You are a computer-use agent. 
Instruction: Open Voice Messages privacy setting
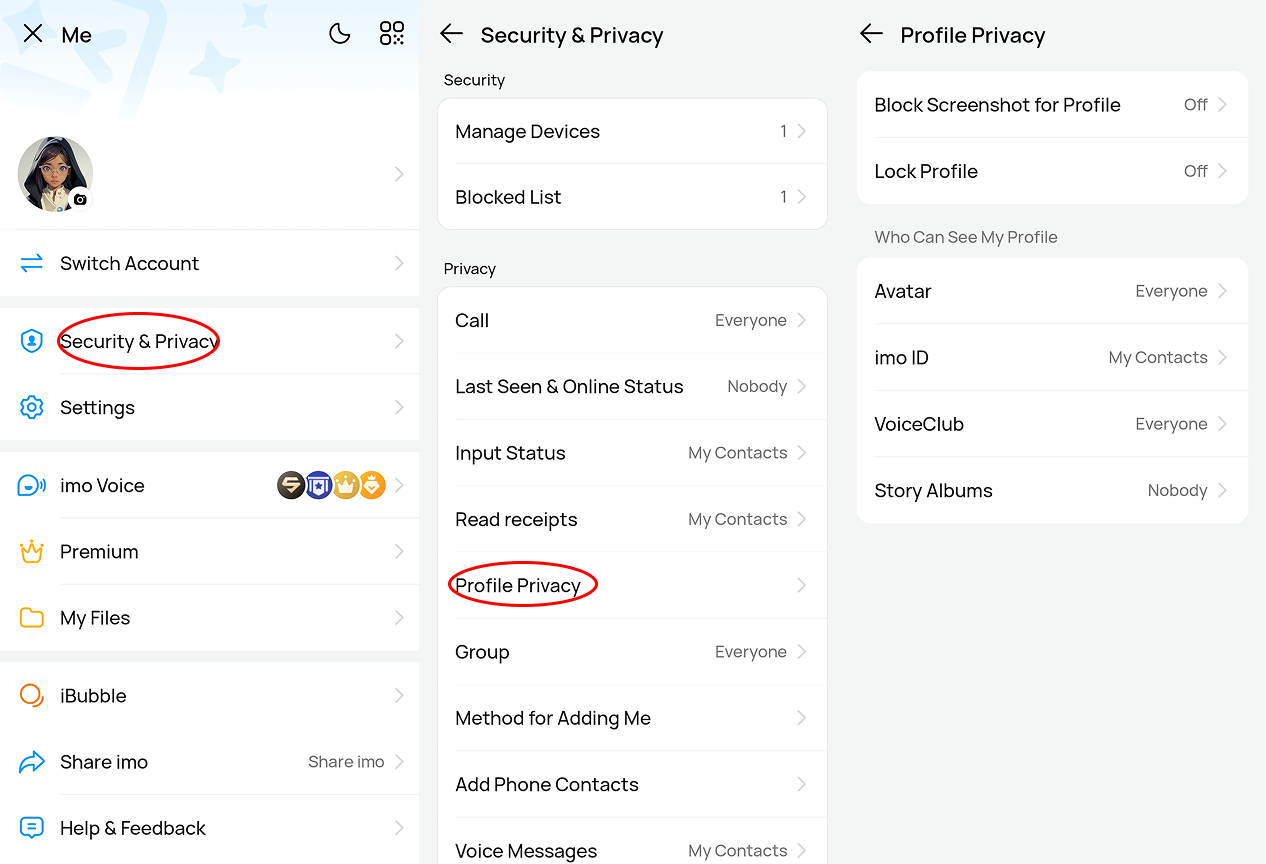tap(632, 841)
